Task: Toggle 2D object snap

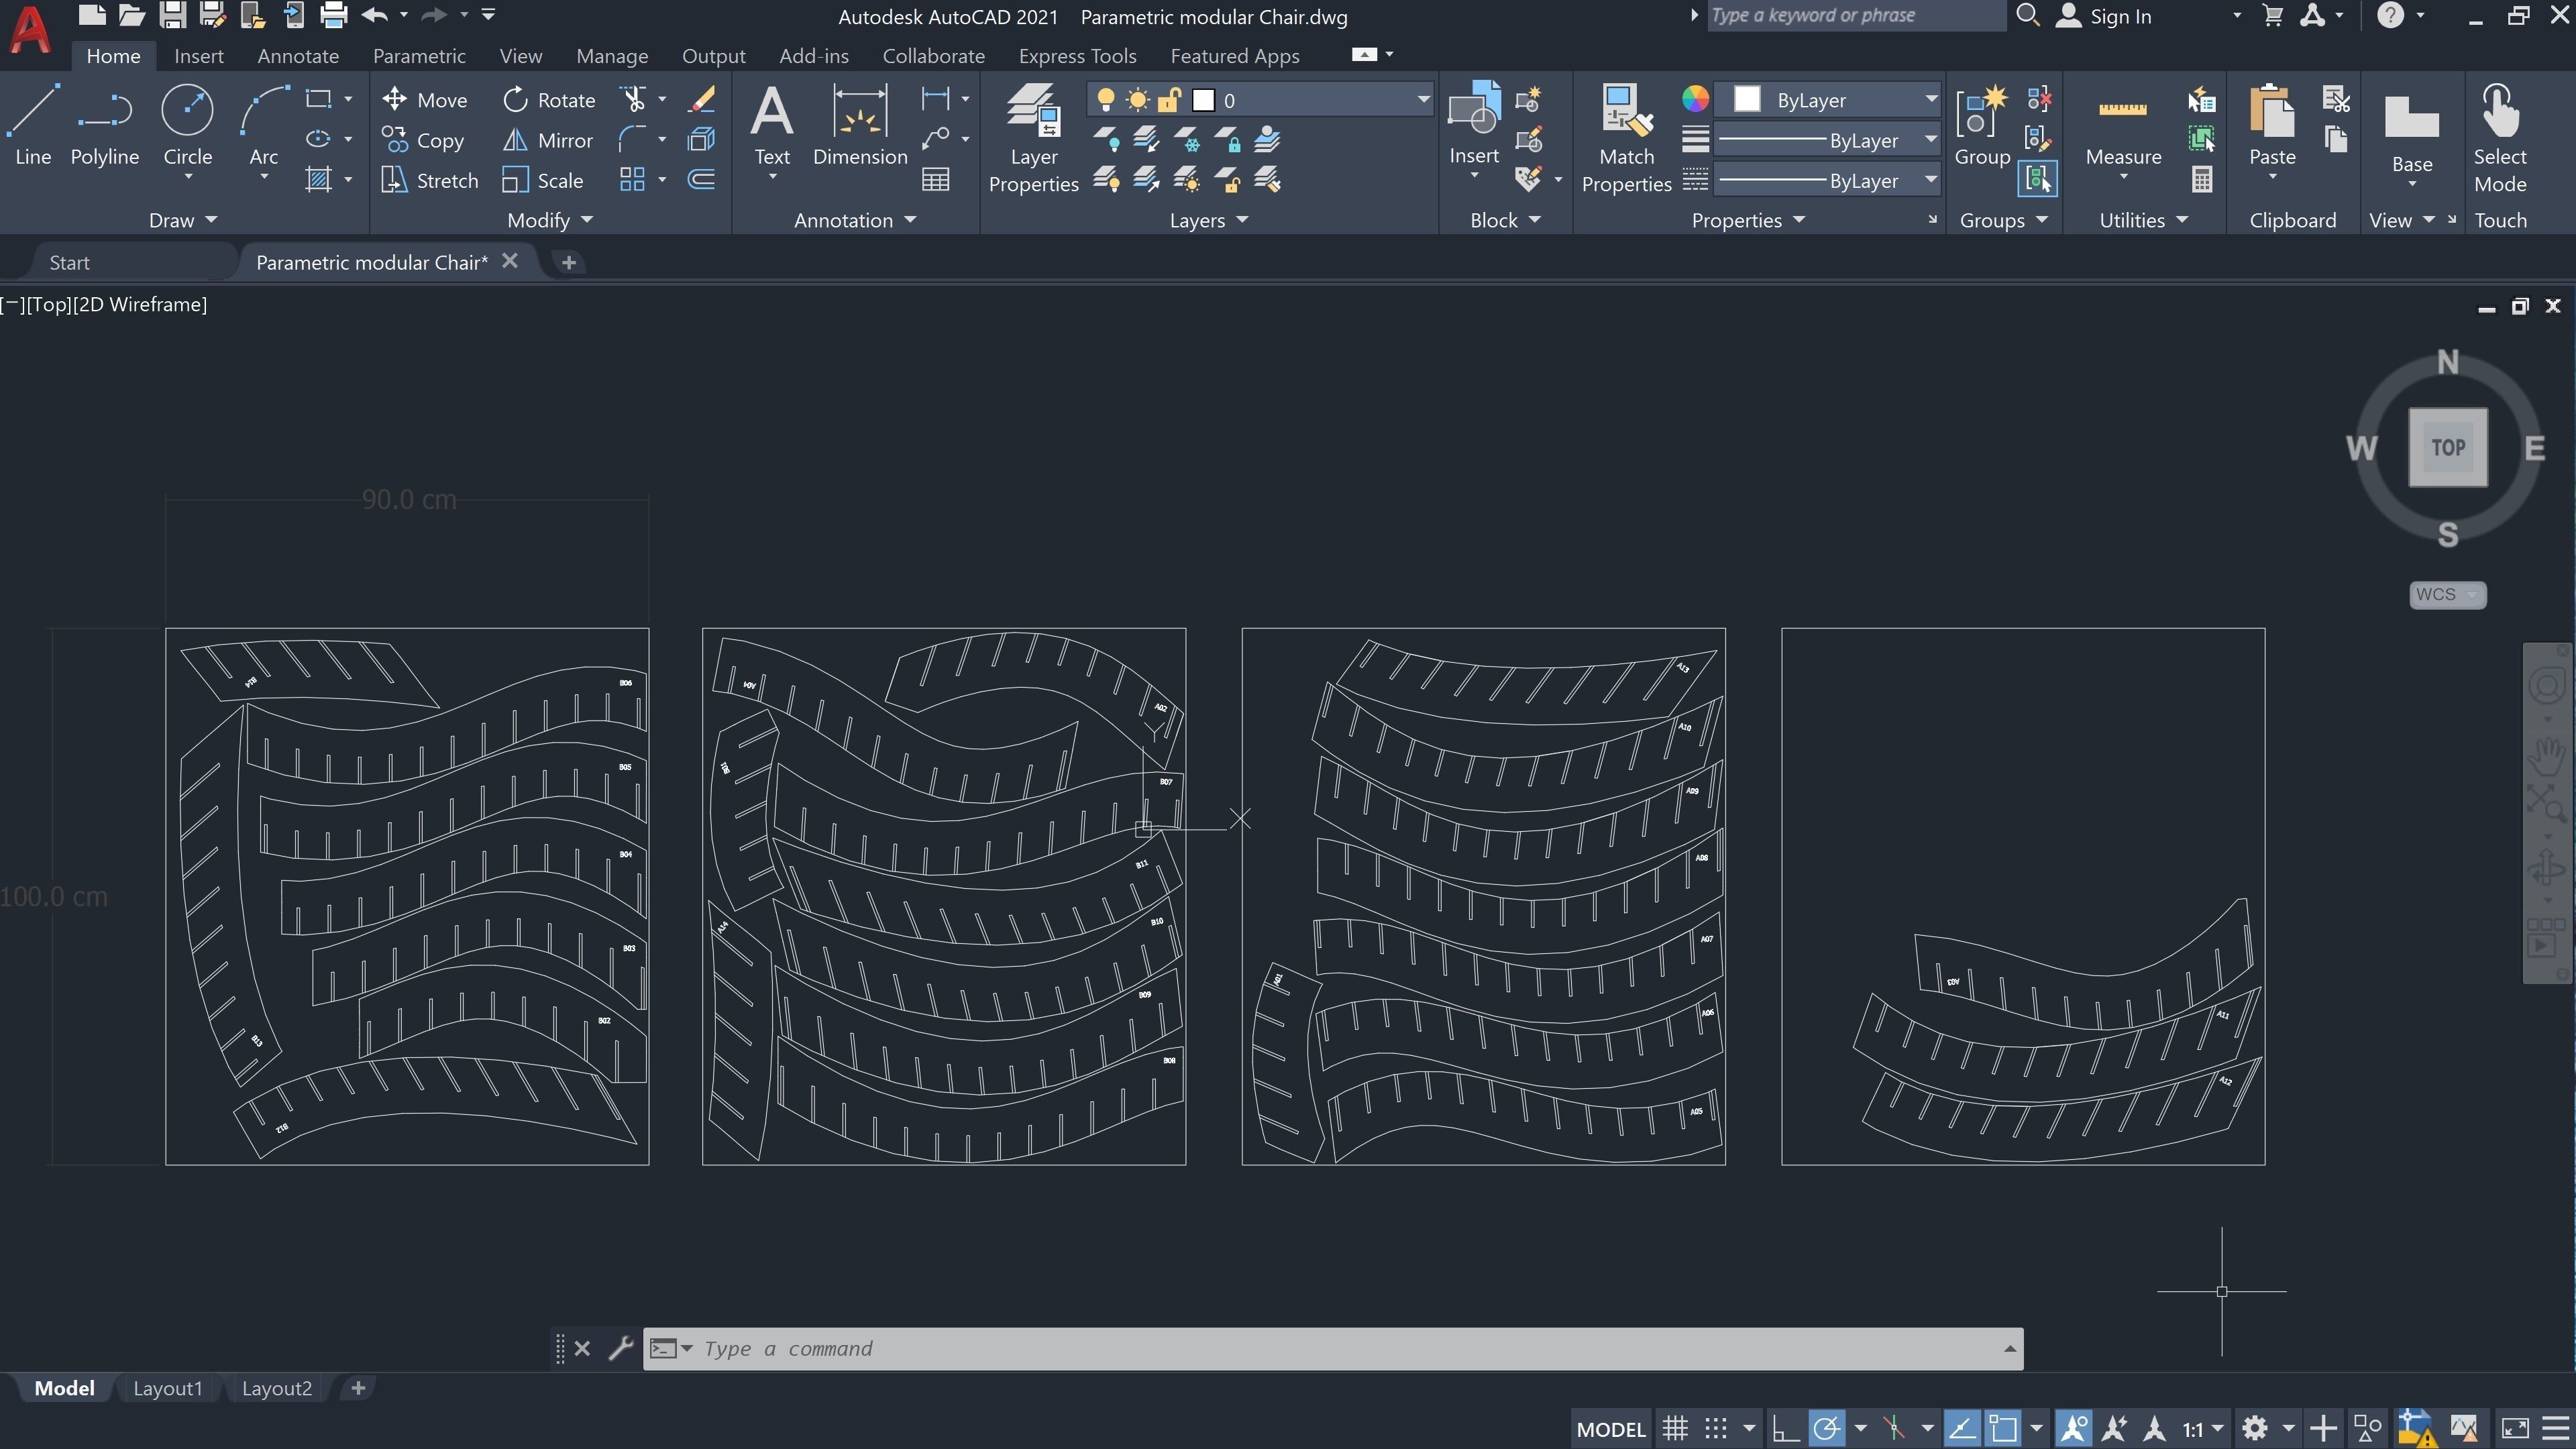Action: coord(2003,1428)
